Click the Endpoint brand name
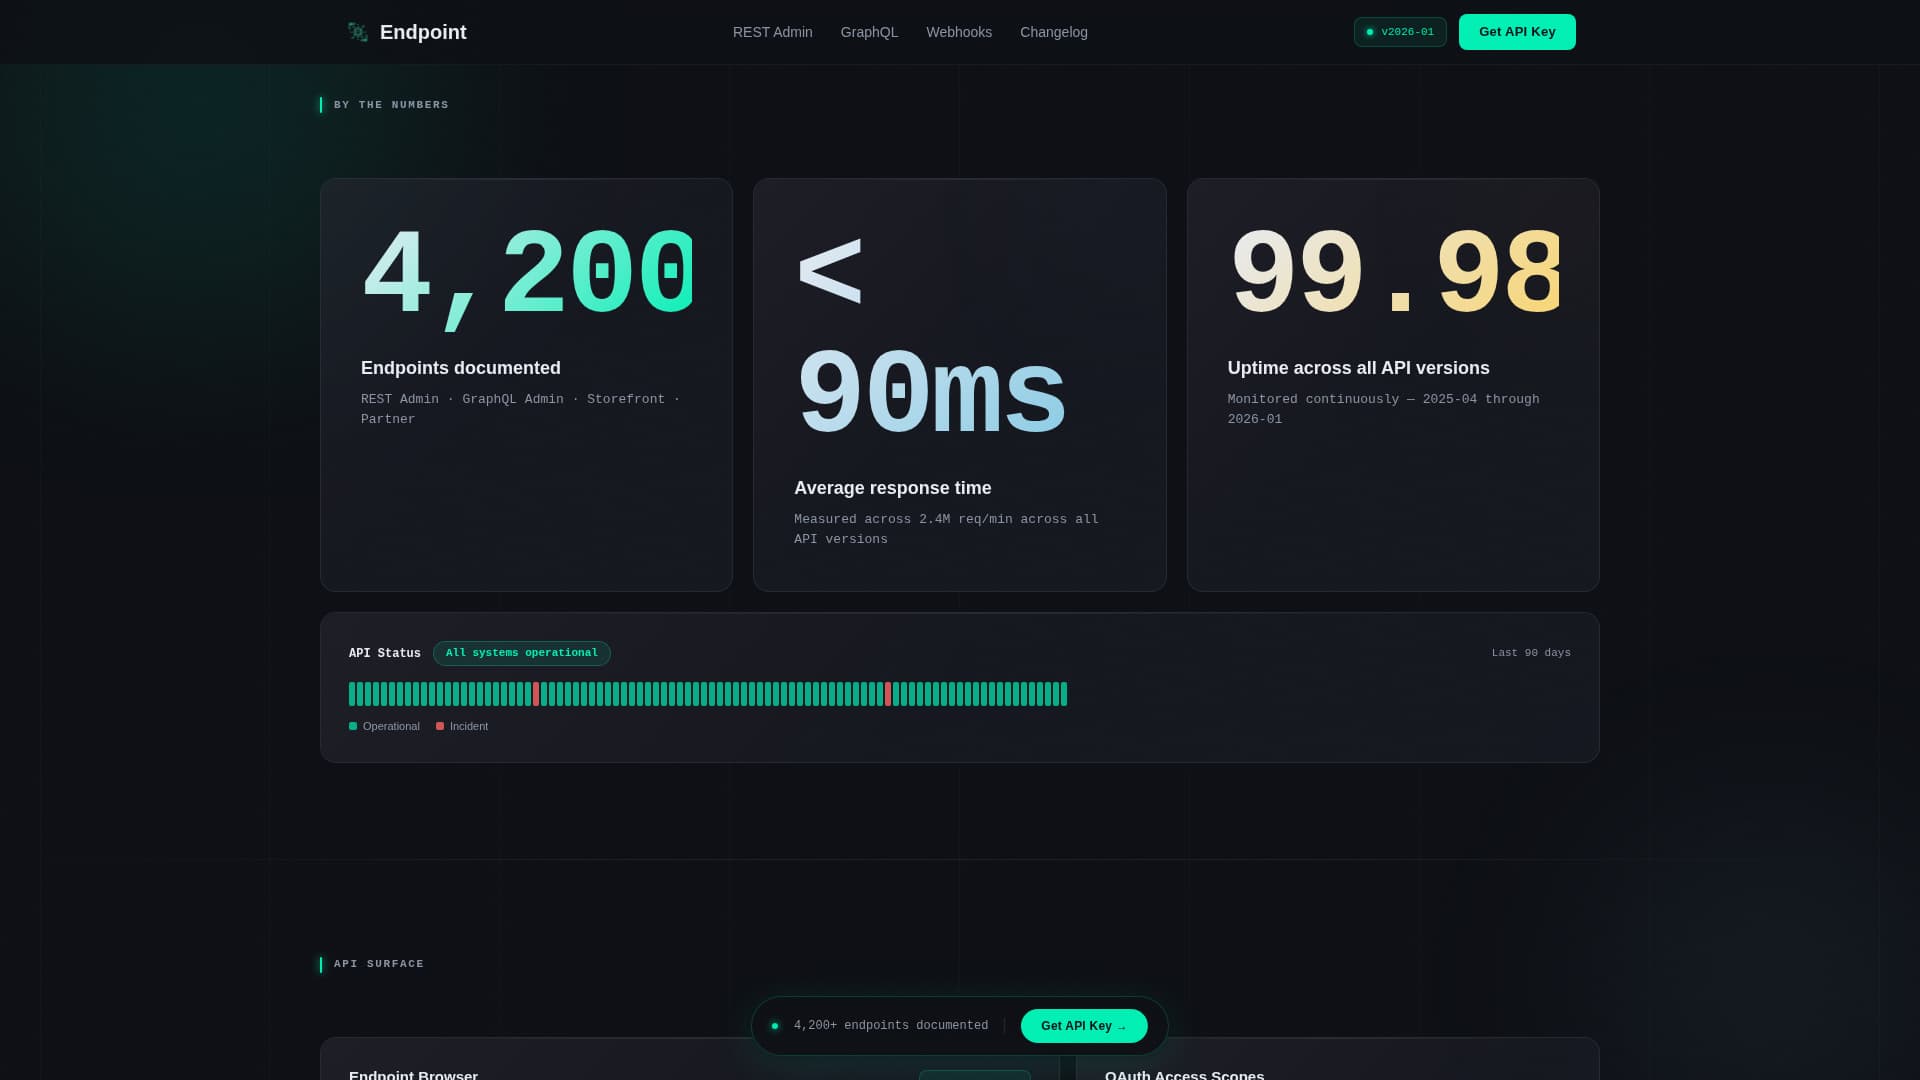The width and height of the screenshot is (1920, 1080). click(423, 32)
